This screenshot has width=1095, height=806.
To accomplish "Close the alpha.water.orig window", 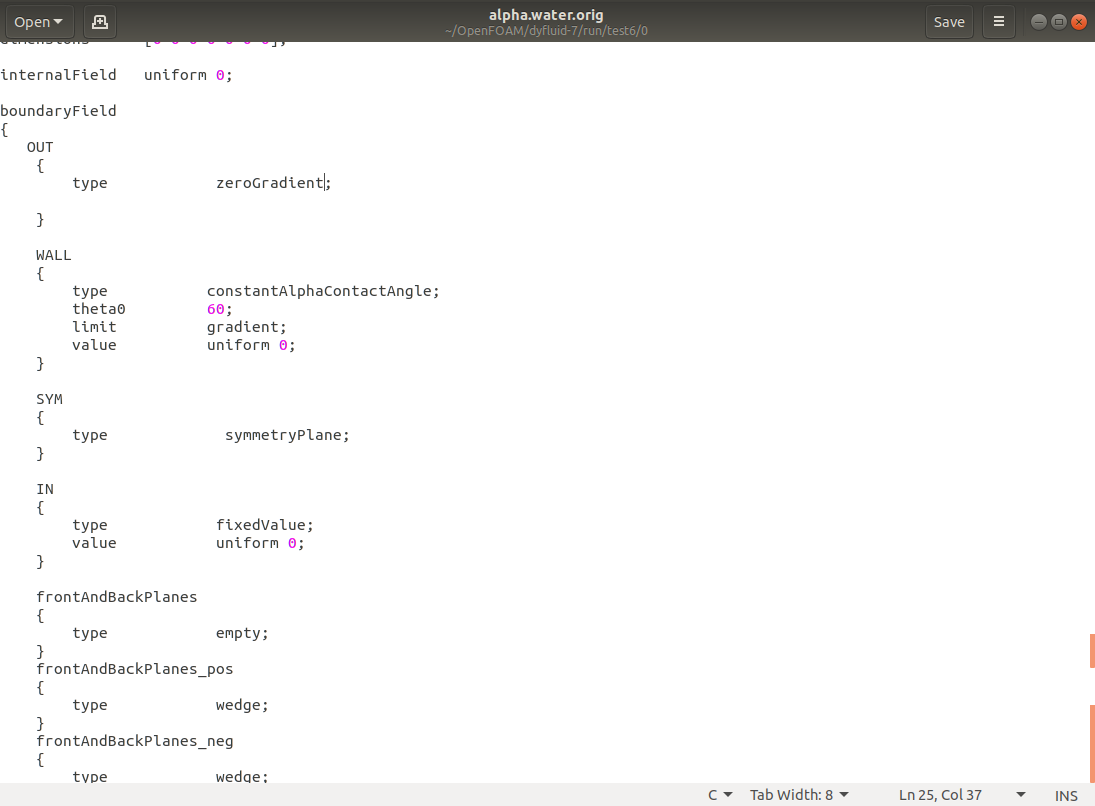I will (x=1078, y=21).
